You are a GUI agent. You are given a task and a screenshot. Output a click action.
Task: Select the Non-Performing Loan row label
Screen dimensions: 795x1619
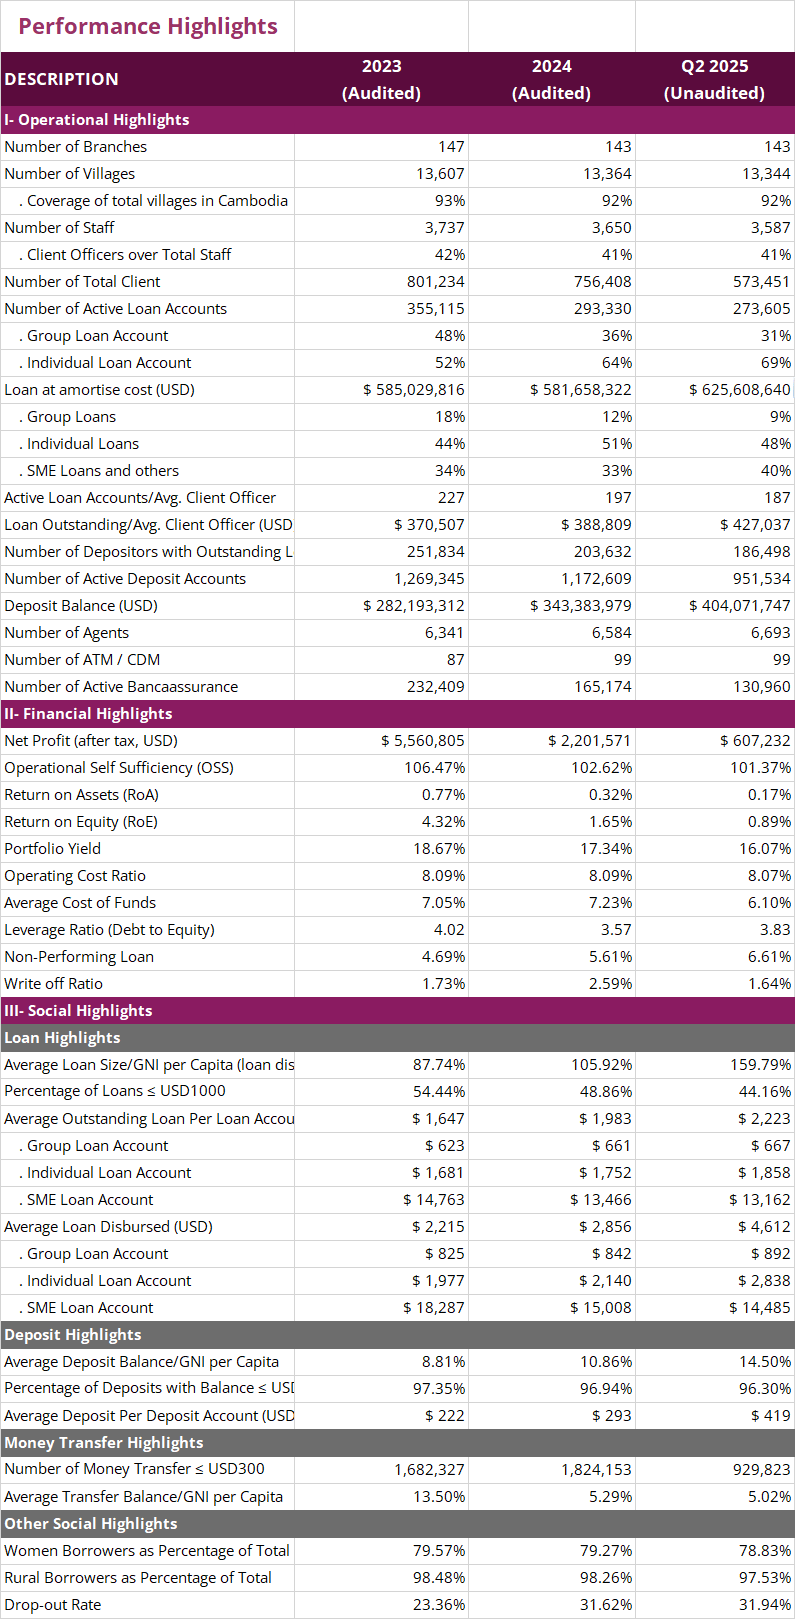pos(79,957)
